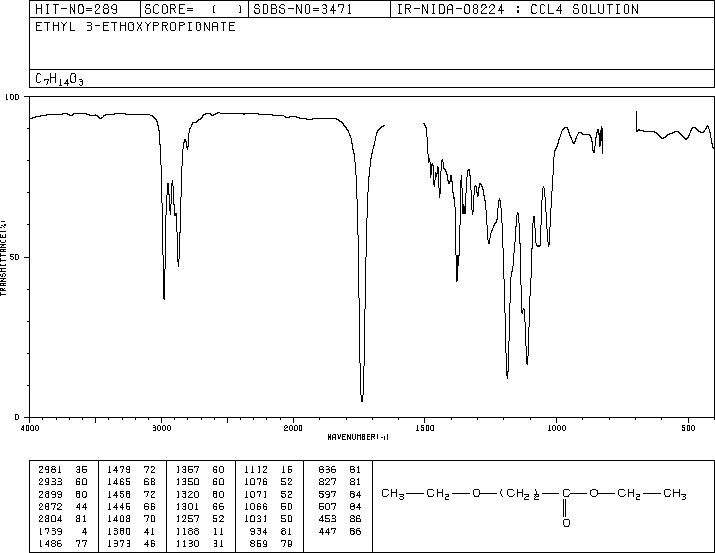Click the C7H14O3 molecular formula

(59, 79)
